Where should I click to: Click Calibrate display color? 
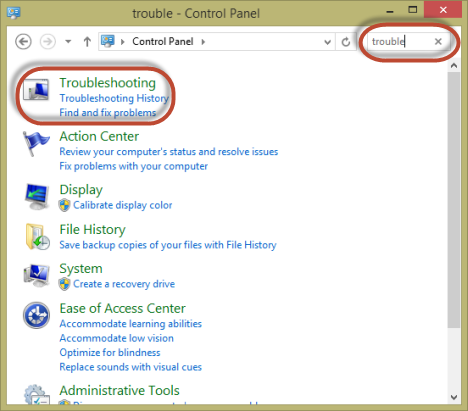pyautogui.click(x=123, y=205)
